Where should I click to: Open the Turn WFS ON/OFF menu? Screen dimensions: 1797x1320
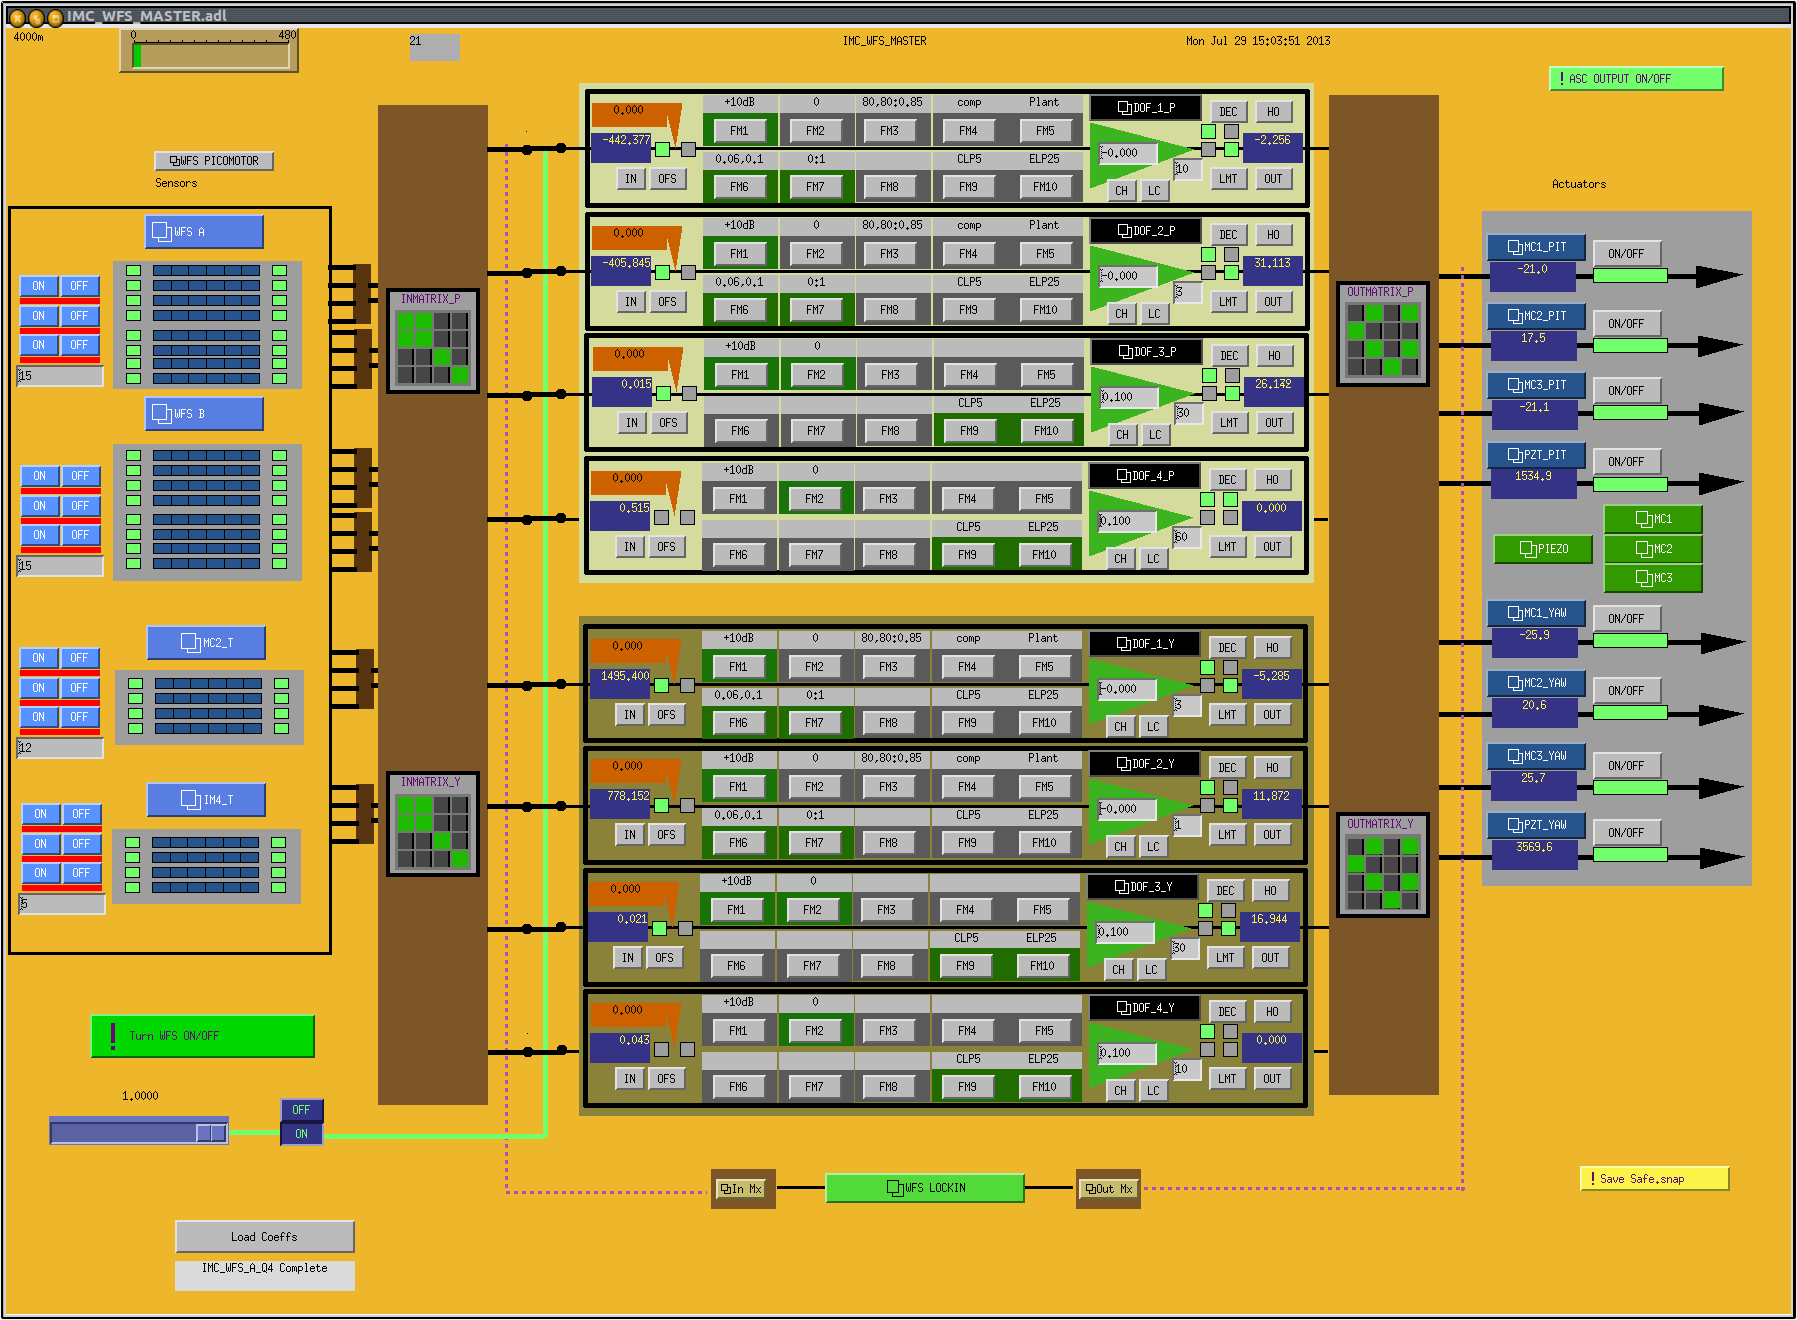tap(203, 1036)
